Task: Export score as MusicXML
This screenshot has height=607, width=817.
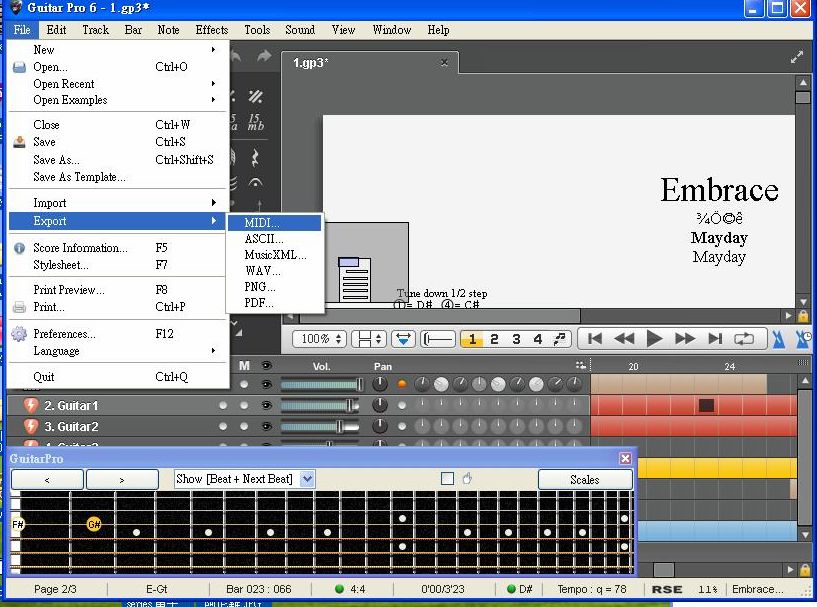Action: pos(274,255)
